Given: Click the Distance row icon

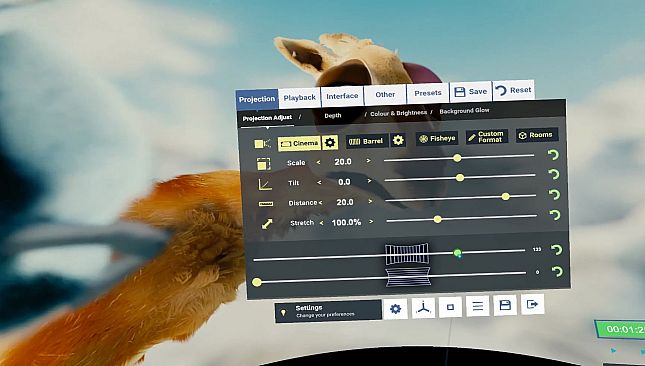Looking at the screenshot, I should [x=266, y=204].
